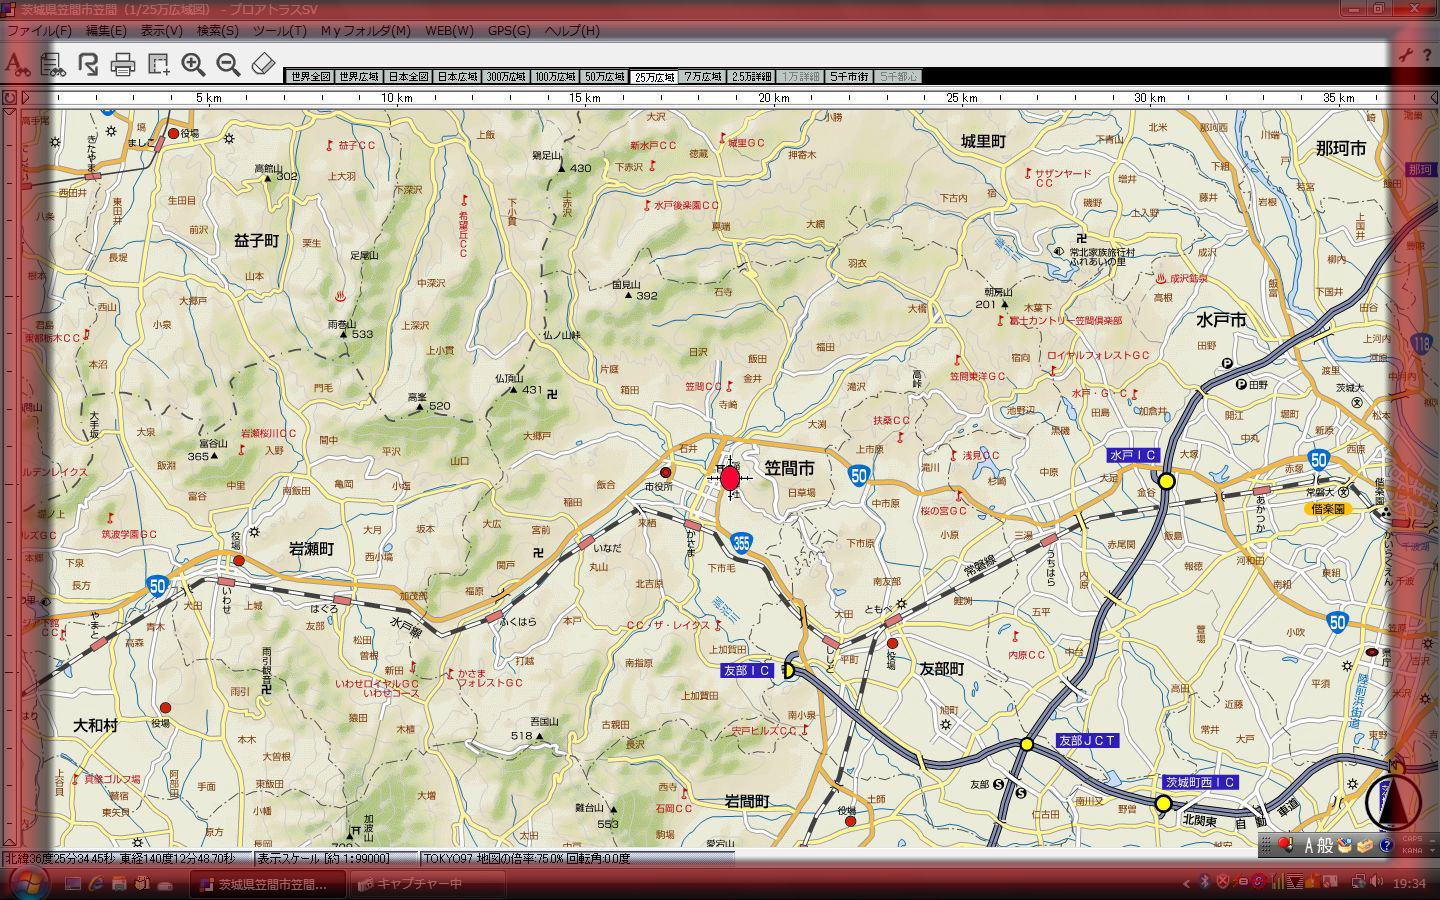Switch map scale to 50万広域
Image resolution: width=1440 pixels, height=900 pixels.
(605, 77)
